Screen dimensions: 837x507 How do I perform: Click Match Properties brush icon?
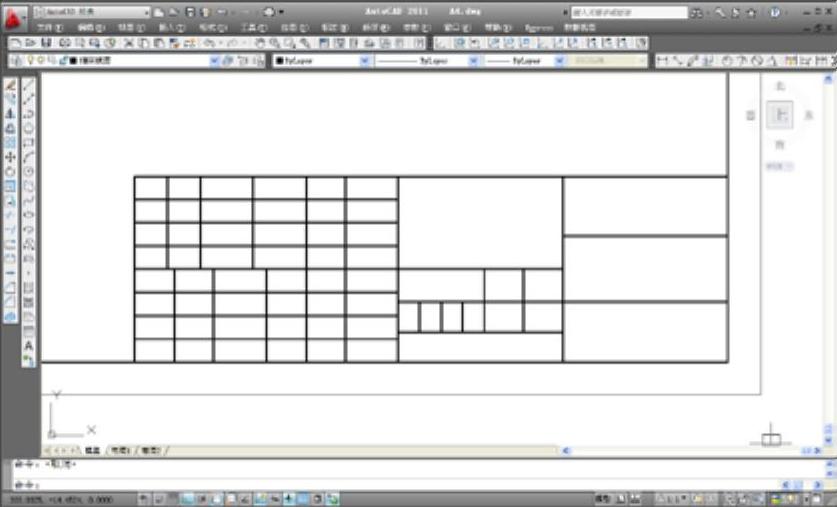pyautogui.click(x=173, y=43)
